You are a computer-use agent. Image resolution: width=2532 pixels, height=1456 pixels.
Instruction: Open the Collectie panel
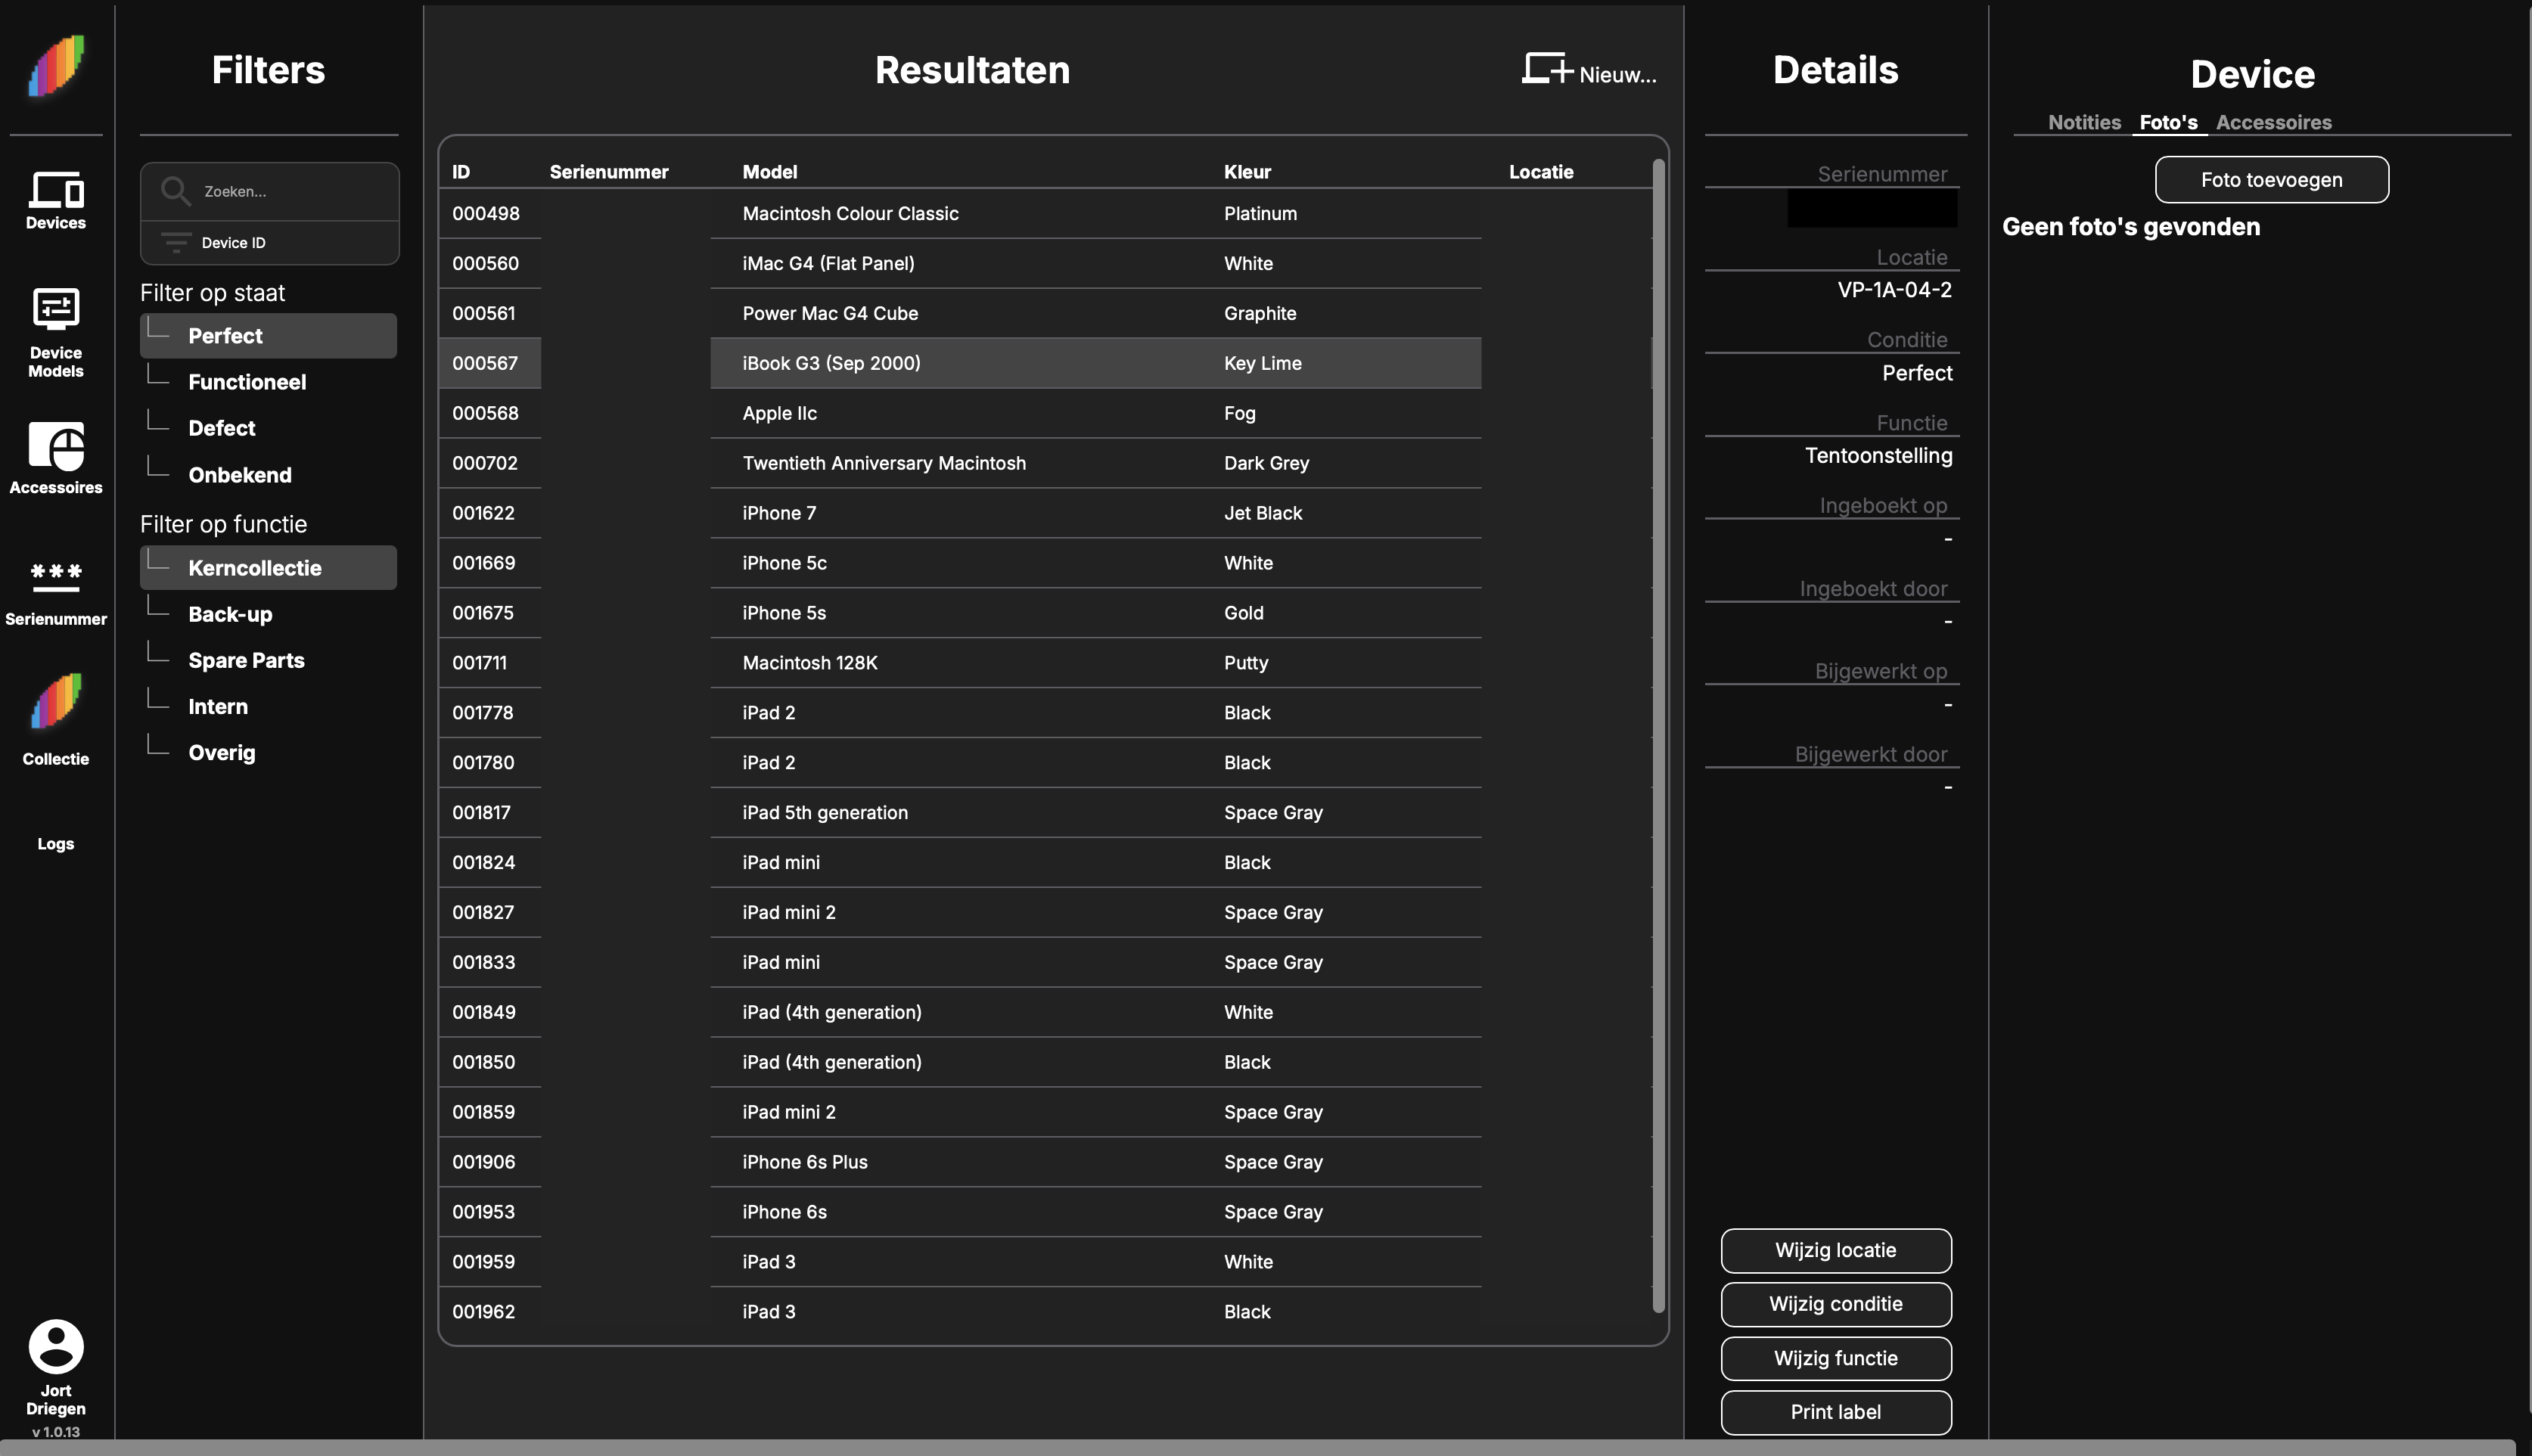pos(55,710)
